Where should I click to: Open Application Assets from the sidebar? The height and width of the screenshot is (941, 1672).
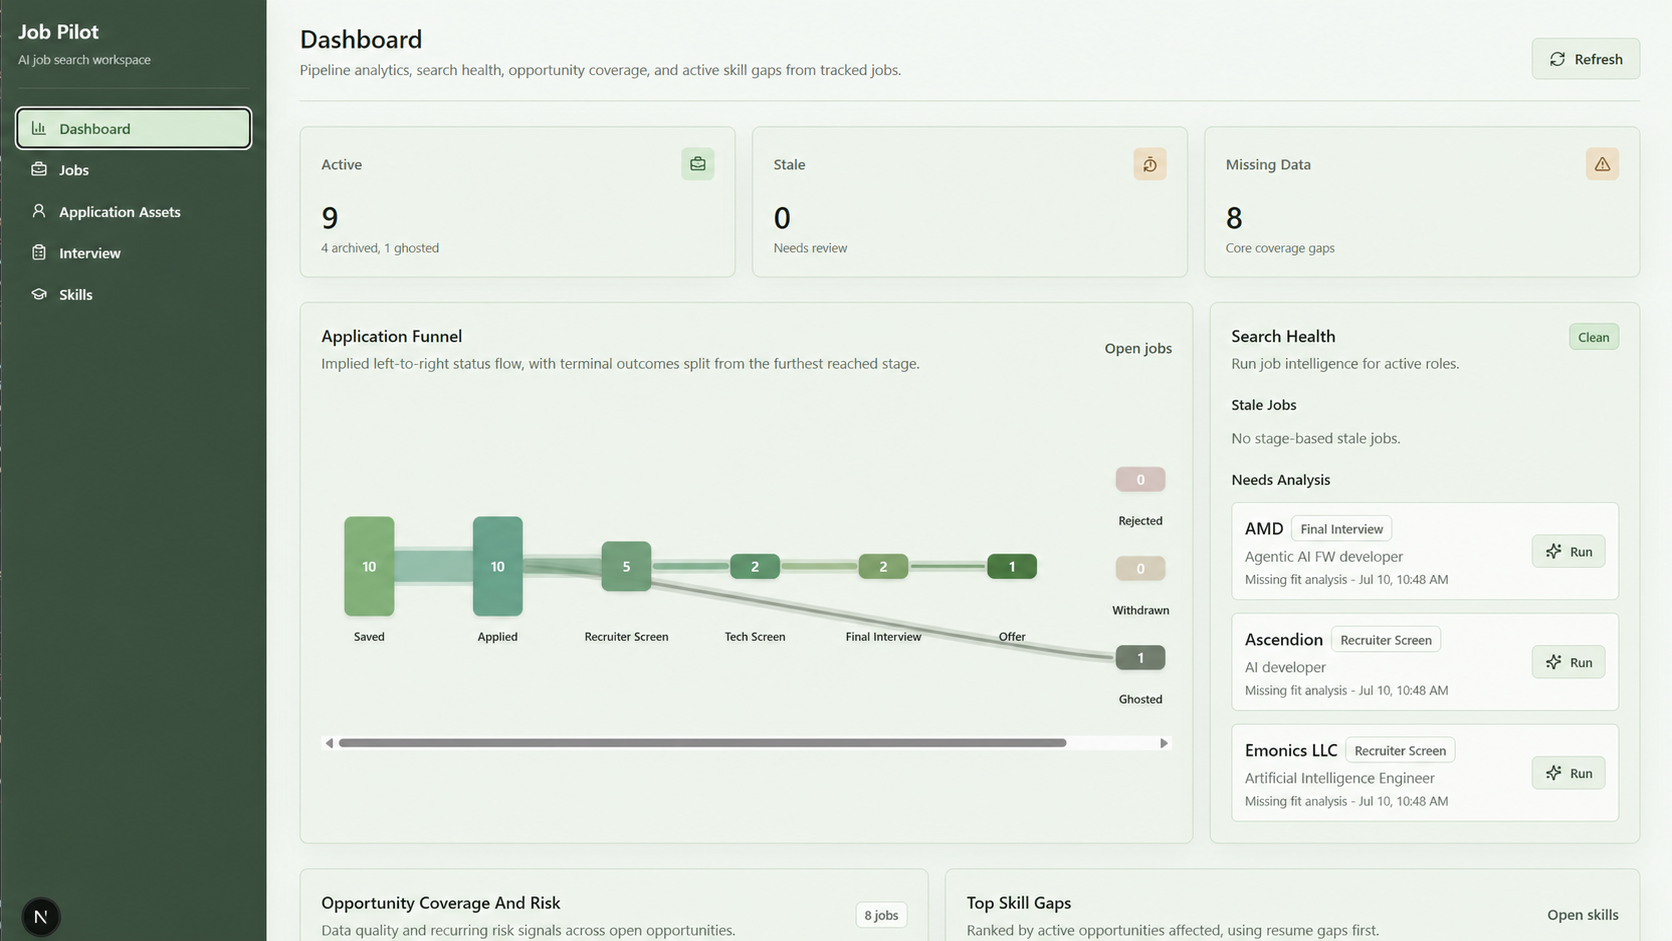point(133,211)
